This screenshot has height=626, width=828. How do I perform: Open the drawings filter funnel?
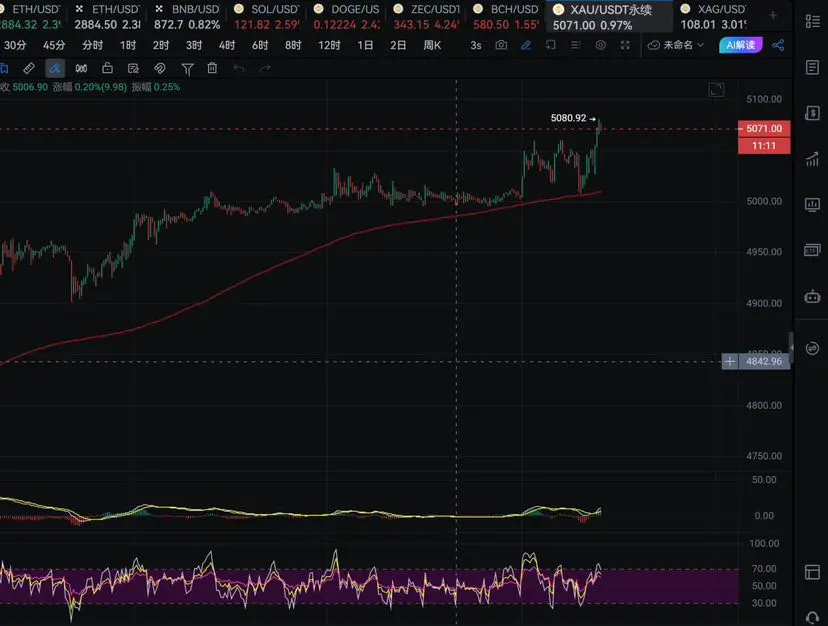pyautogui.click(x=187, y=69)
